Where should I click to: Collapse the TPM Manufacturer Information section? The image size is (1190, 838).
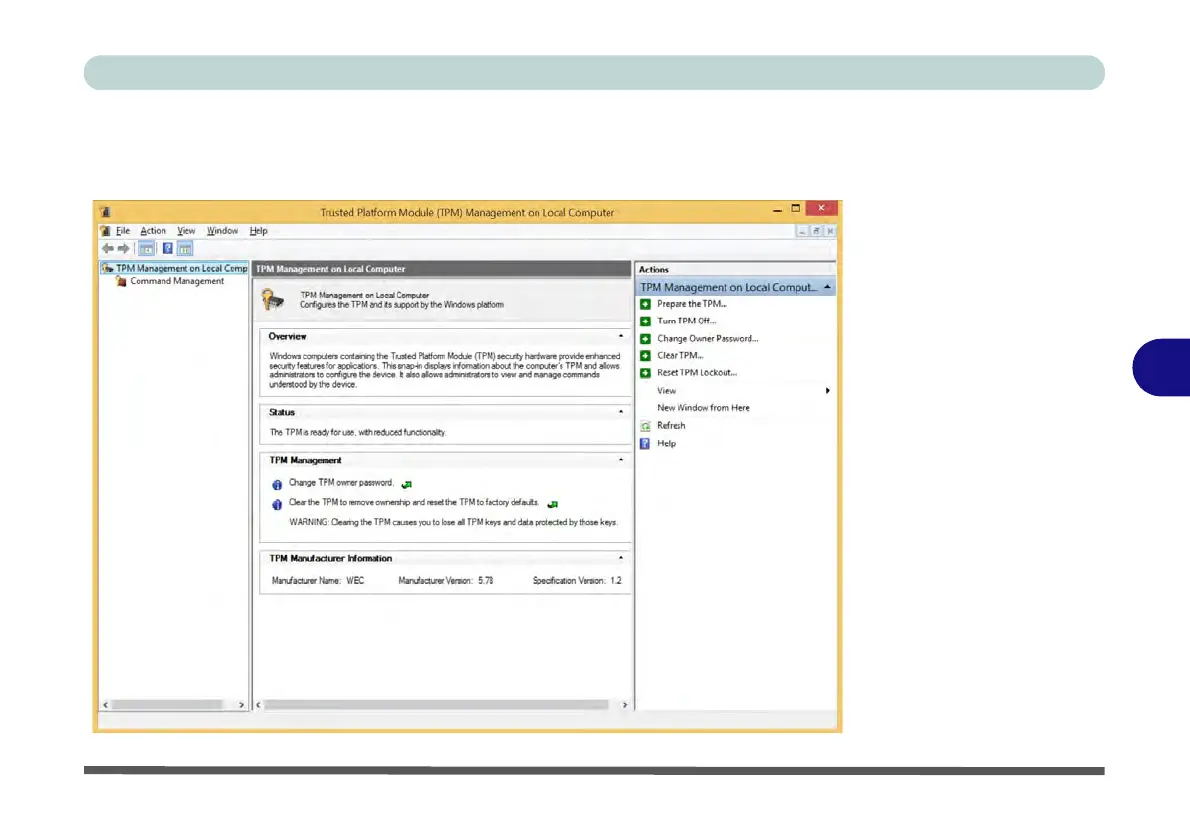(x=621, y=559)
